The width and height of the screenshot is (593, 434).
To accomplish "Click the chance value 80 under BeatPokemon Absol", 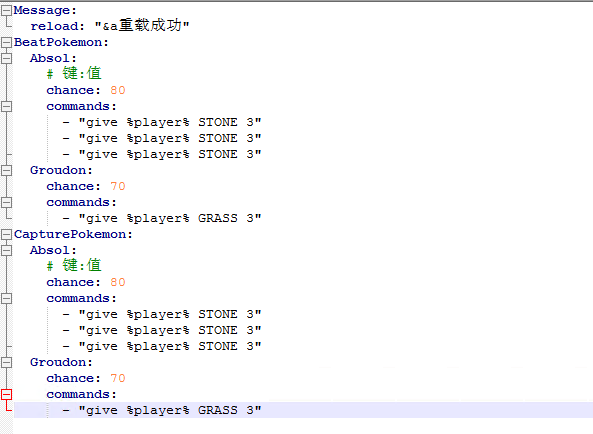I will pyautogui.click(x=118, y=90).
